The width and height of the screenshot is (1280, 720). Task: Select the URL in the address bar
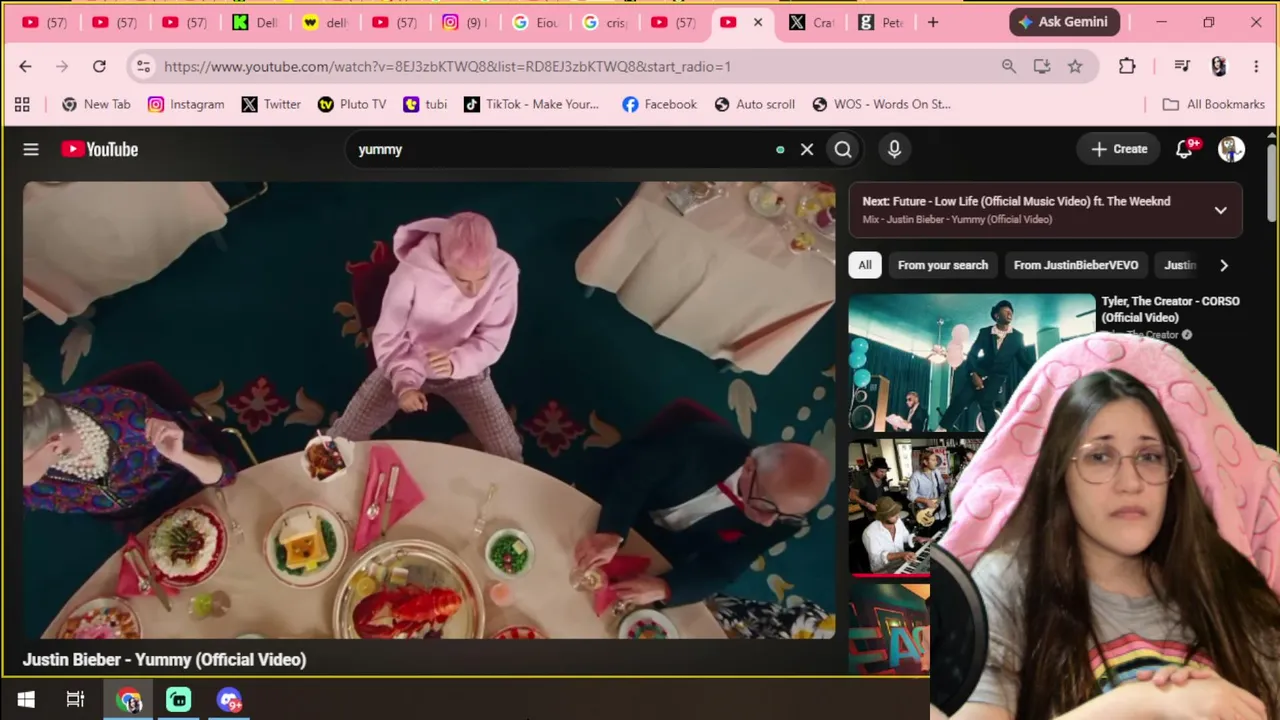(447, 66)
